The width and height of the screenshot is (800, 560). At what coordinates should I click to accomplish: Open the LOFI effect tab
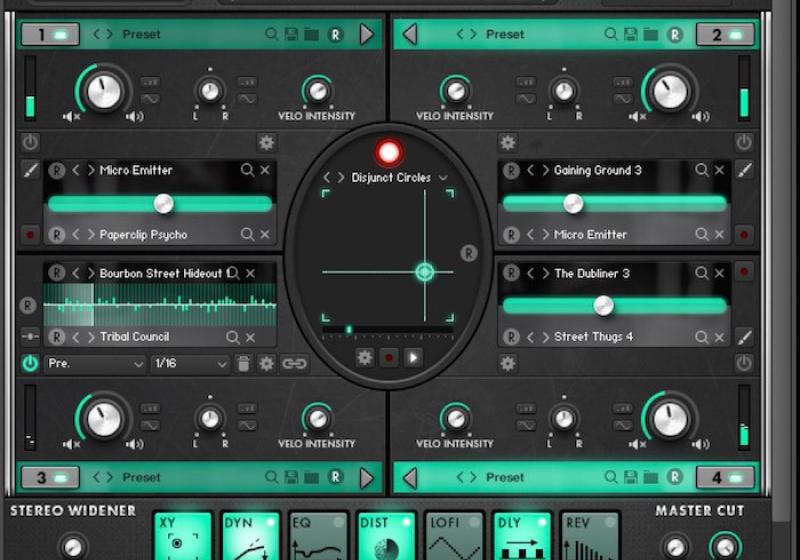[454, 536]
